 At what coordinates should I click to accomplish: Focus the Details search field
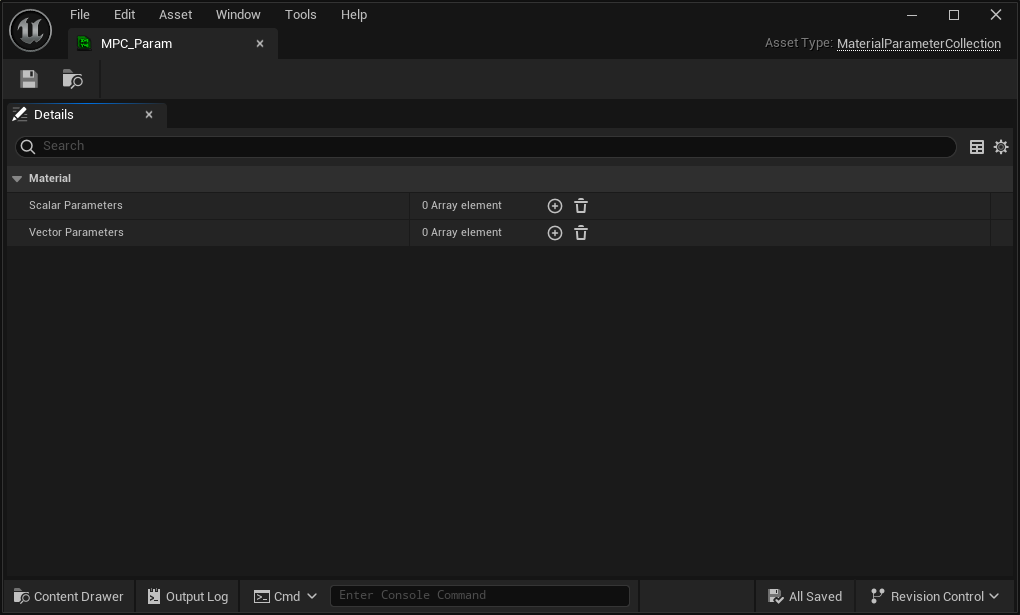tap(485, 146)
